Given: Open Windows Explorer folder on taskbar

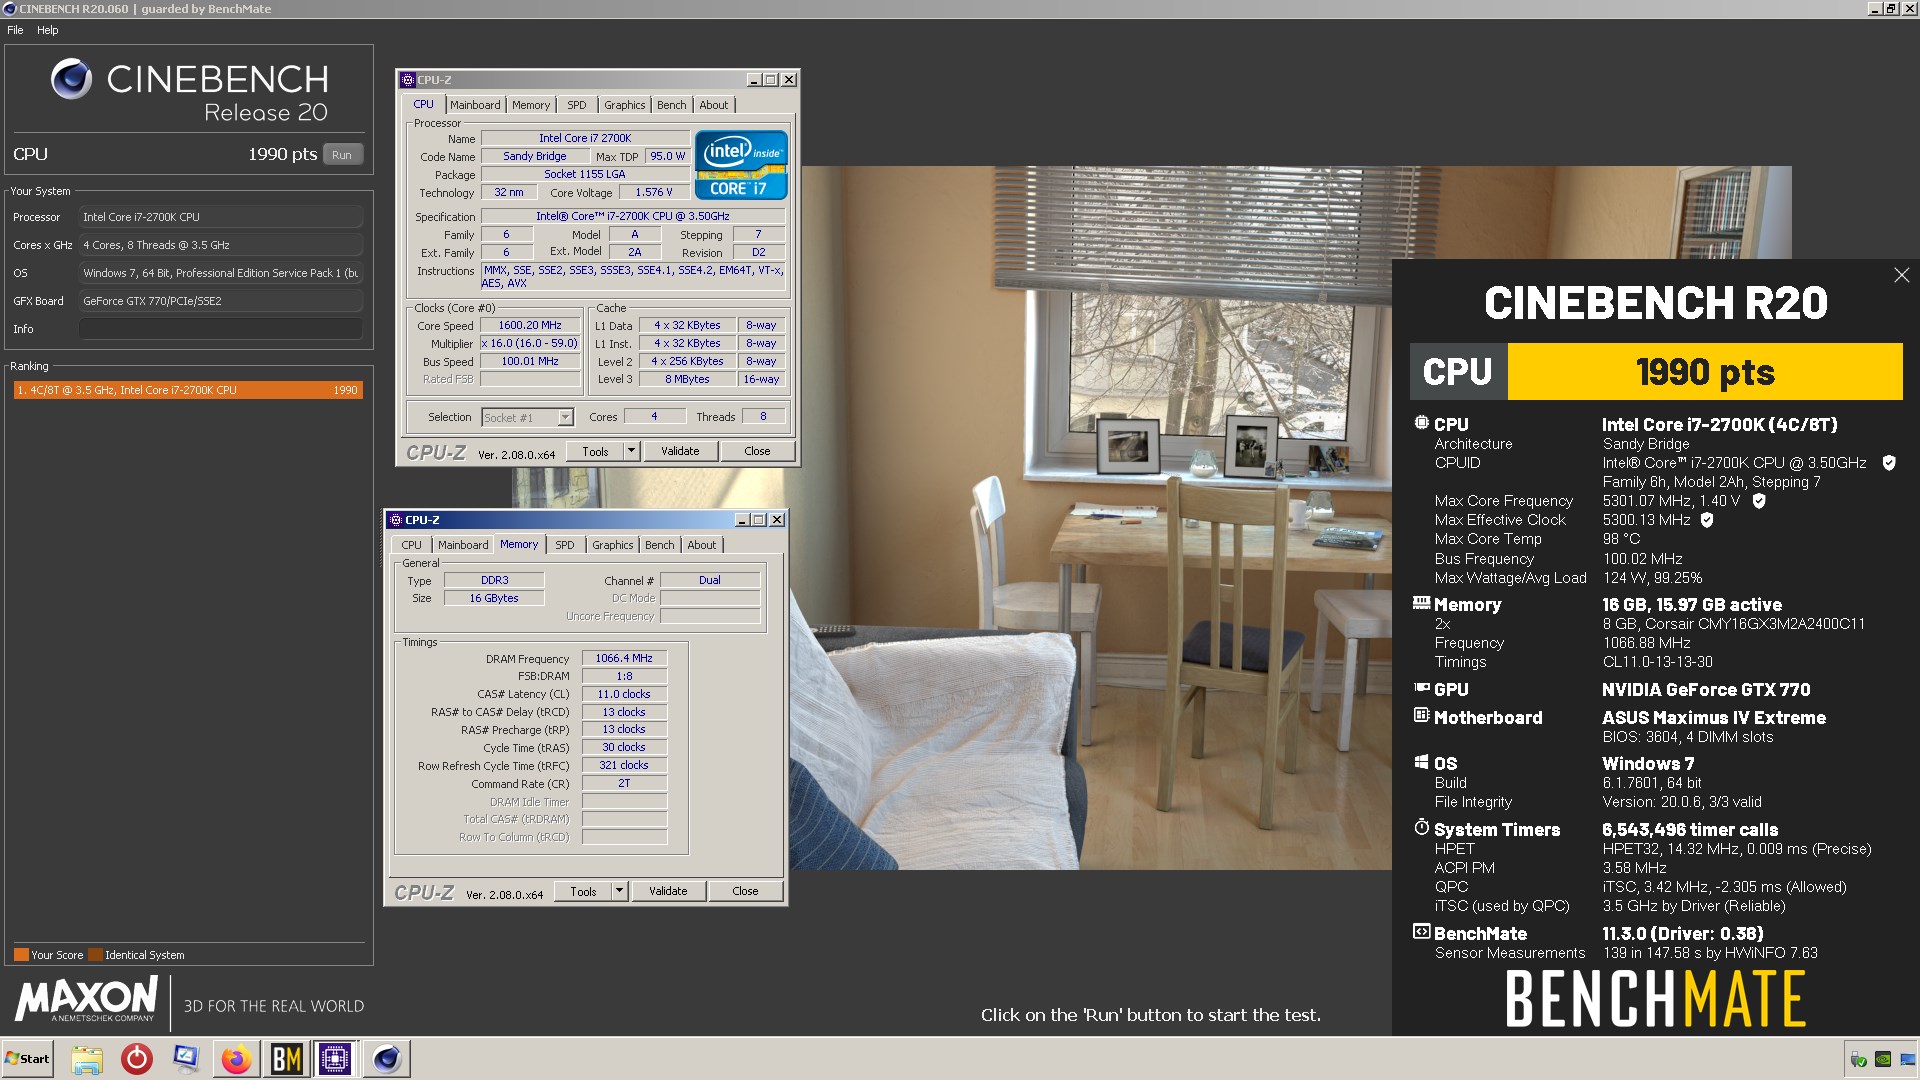Looking at the screenshot, I should 87,1059.
